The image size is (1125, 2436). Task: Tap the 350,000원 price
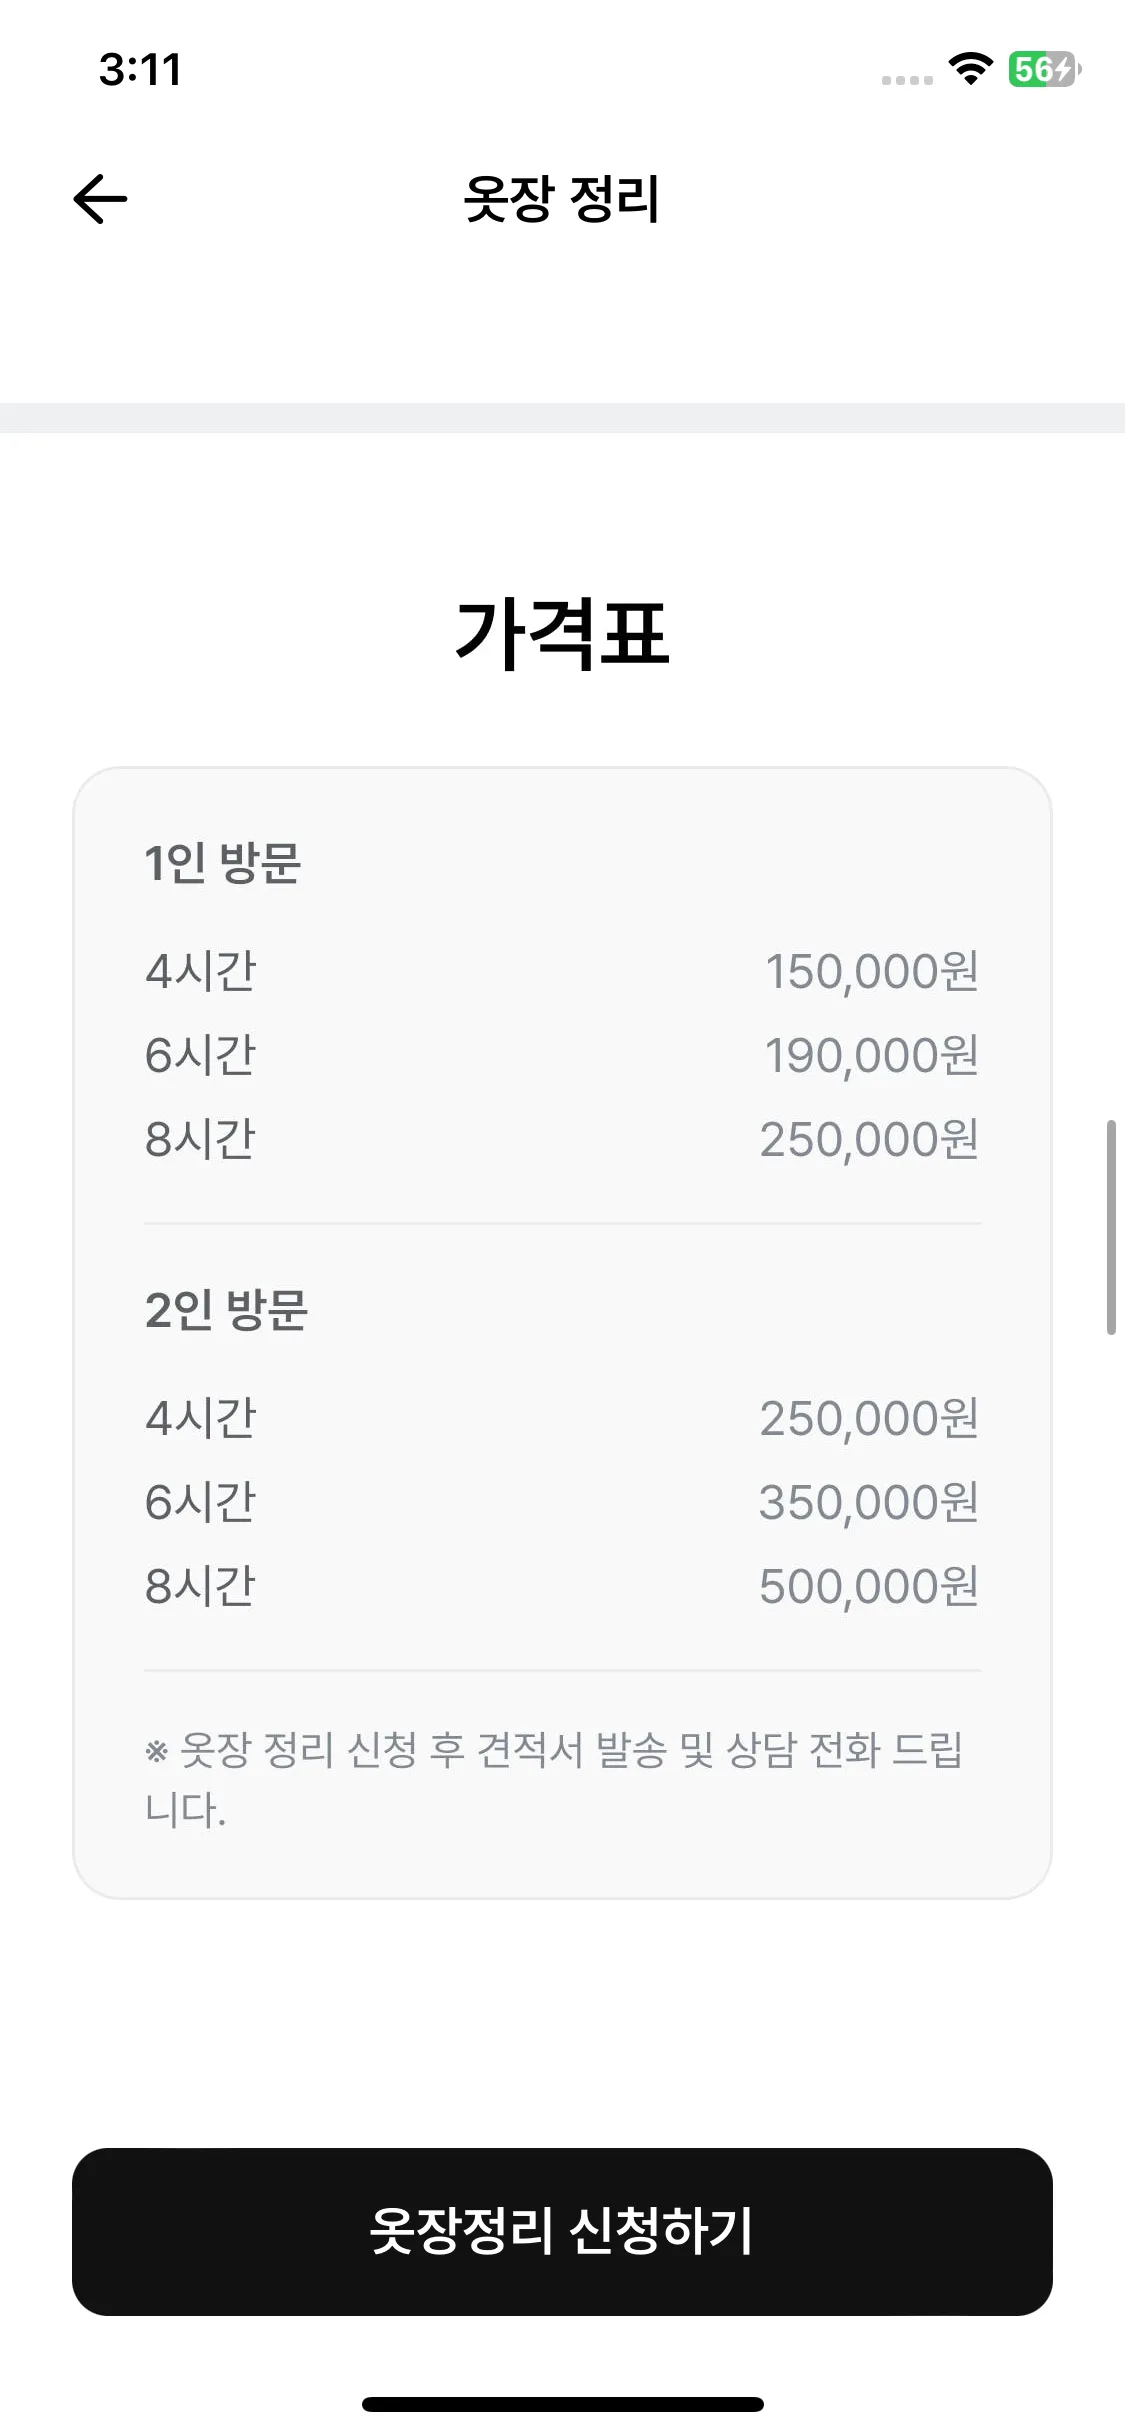[868, 1503]
